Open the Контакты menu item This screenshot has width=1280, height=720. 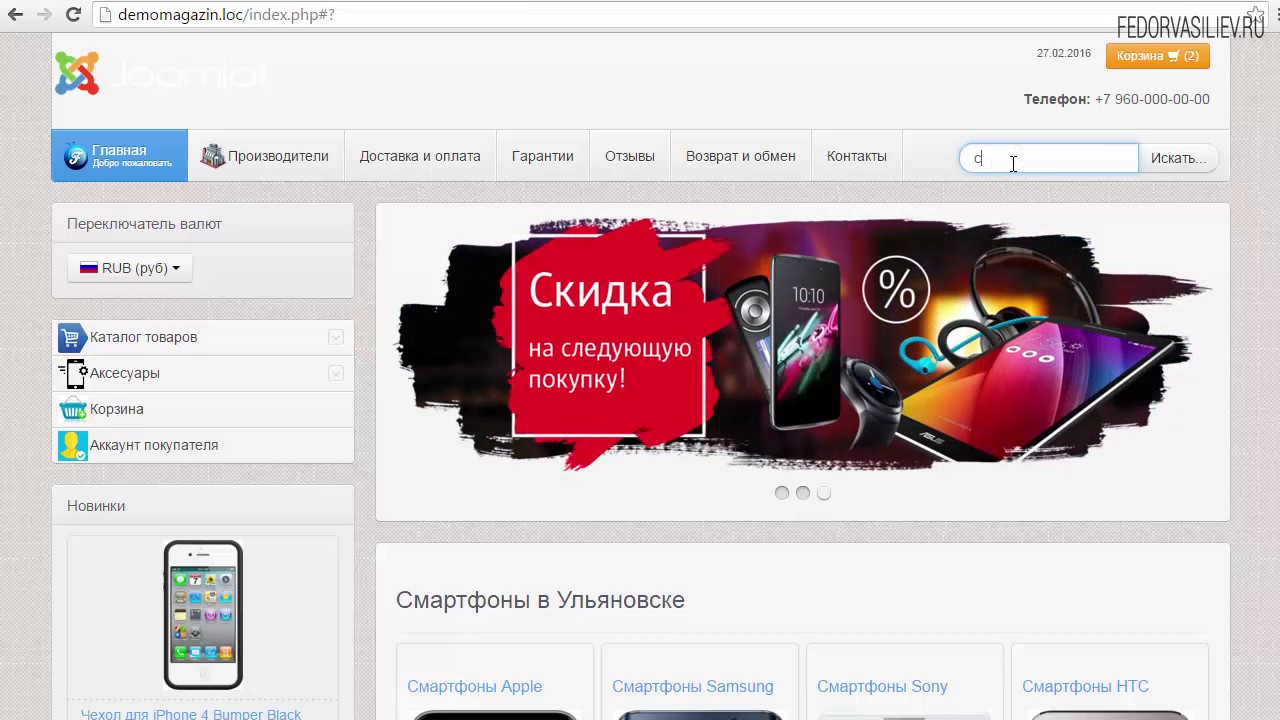pos(857,156)
